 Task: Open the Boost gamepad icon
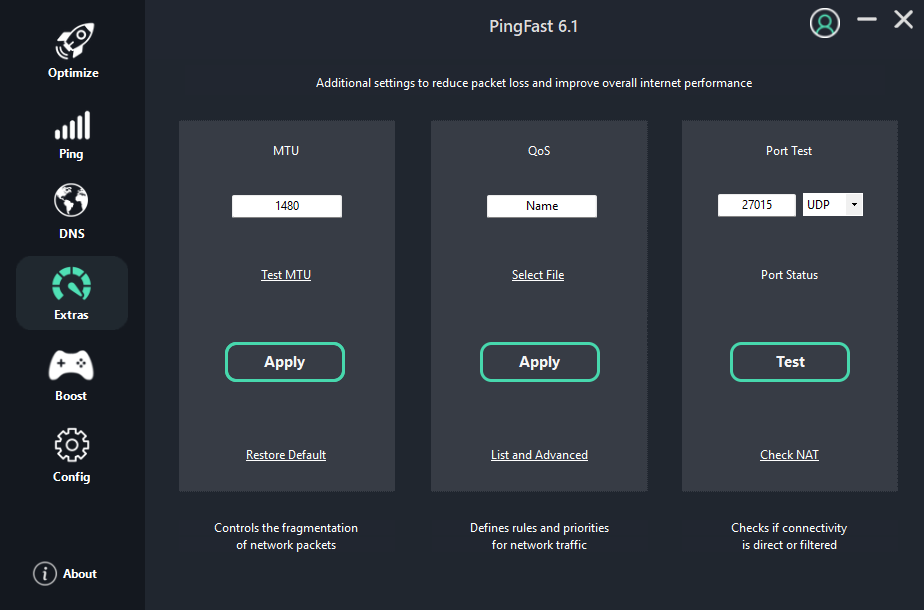(x=72, y=366)
